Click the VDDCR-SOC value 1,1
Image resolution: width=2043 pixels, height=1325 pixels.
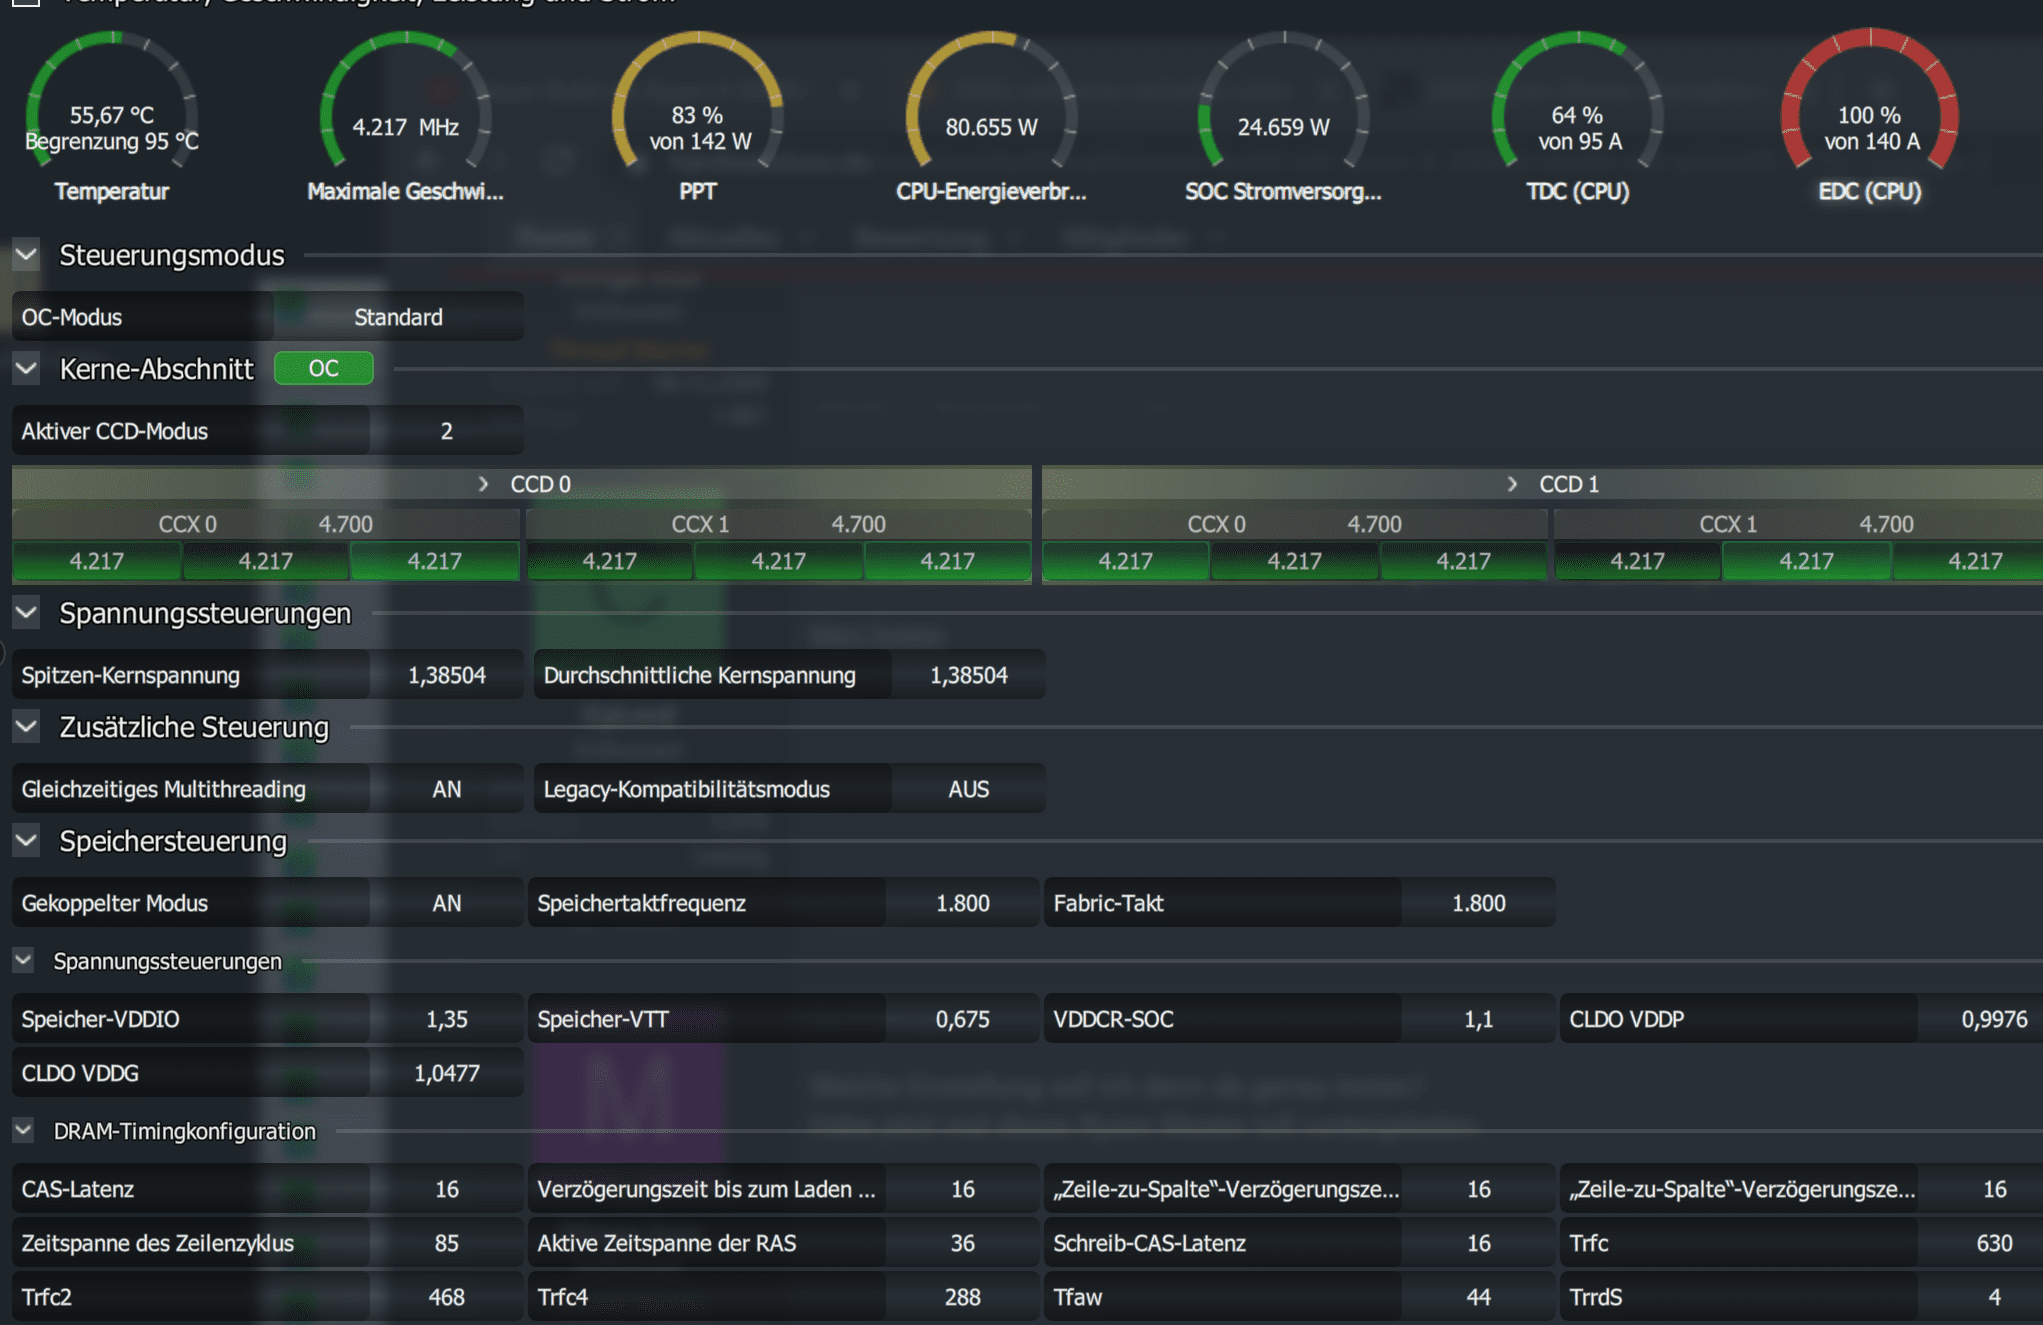pos(1478,1019)
